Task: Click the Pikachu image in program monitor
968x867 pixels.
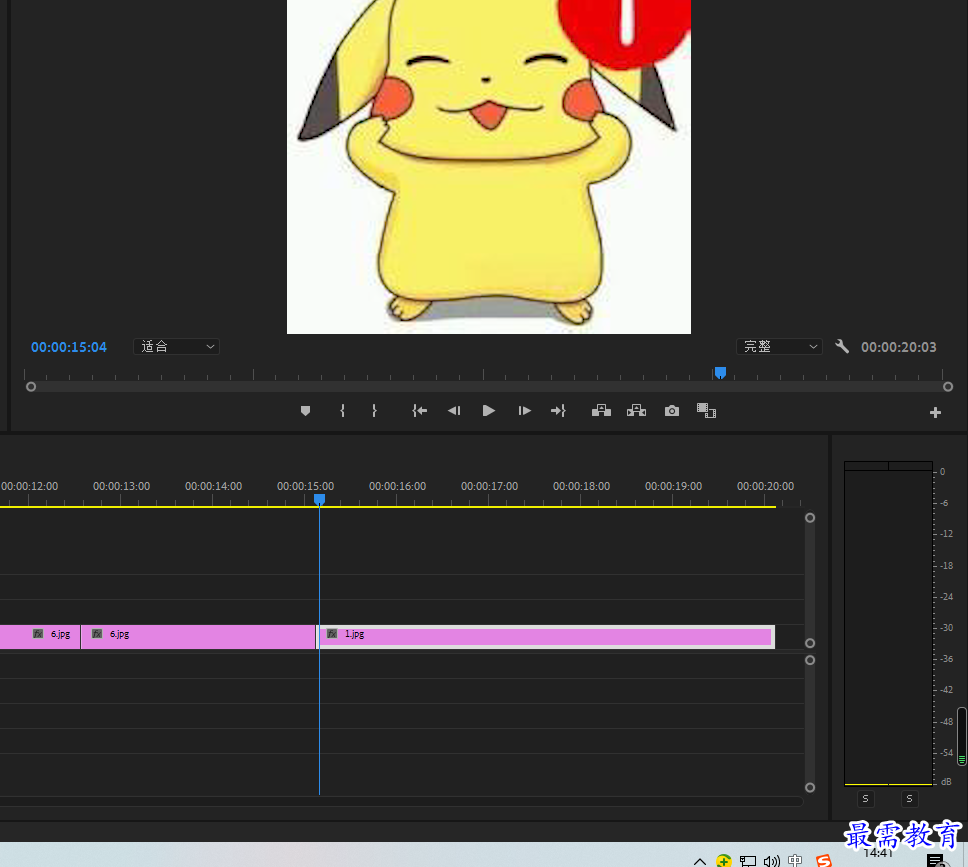Action: click(x=489, y=167)
